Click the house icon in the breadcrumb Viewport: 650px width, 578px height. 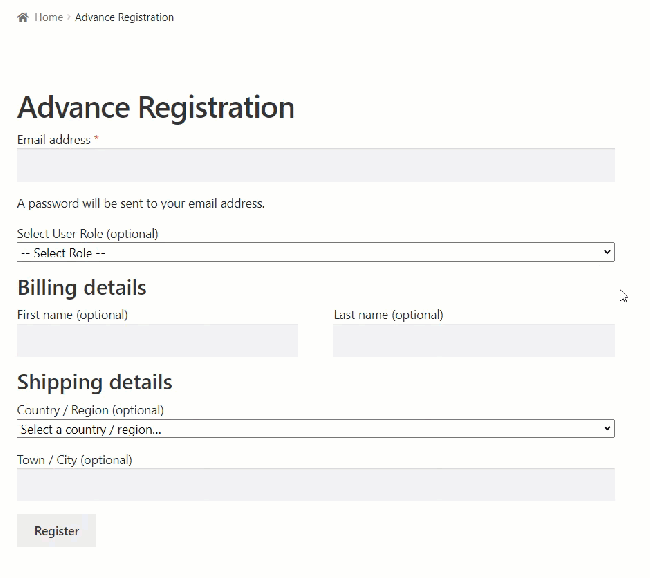[23, 17]
